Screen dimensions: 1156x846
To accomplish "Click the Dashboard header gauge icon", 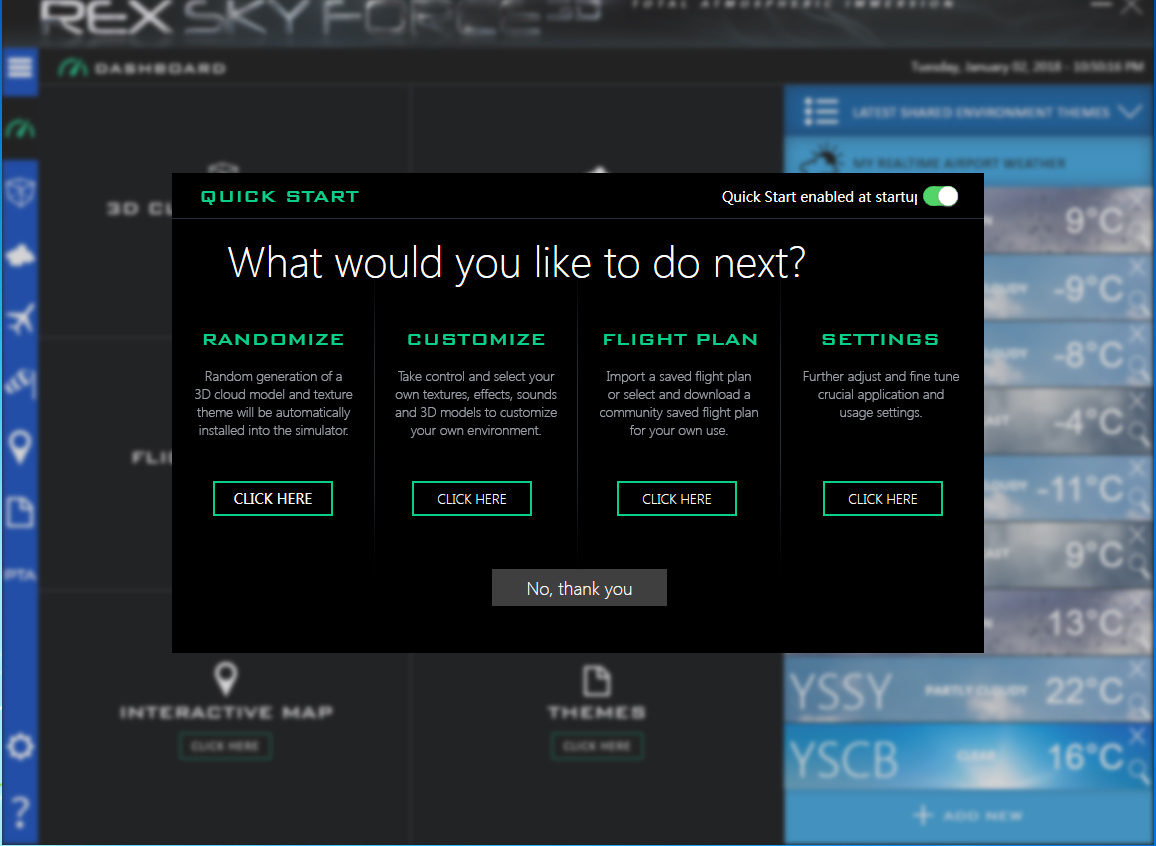I will 73,68.
